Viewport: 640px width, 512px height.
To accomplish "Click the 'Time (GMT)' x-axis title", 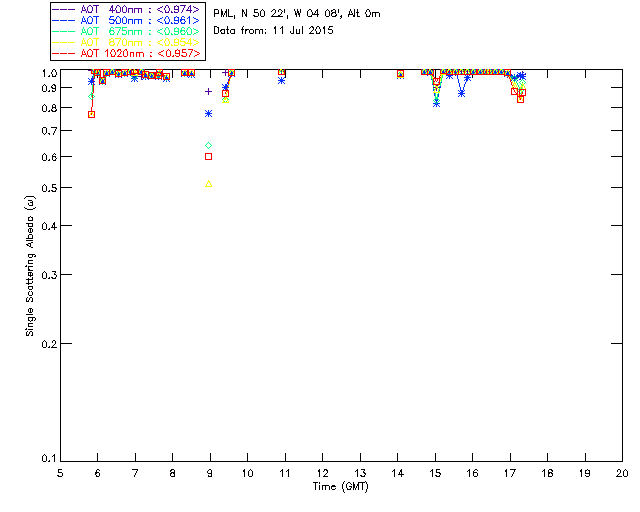I will pos(341,487).
